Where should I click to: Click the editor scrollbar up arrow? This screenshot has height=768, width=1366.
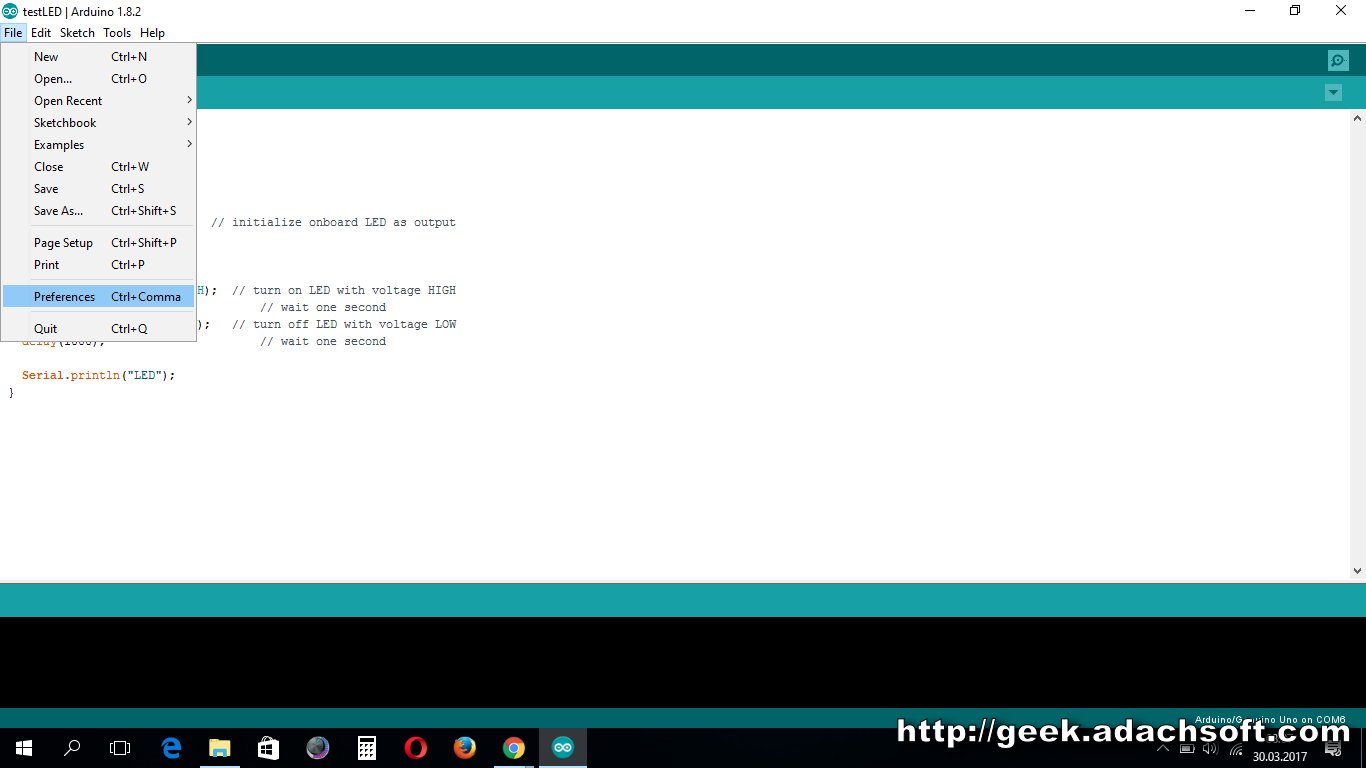pos(1357,118)
